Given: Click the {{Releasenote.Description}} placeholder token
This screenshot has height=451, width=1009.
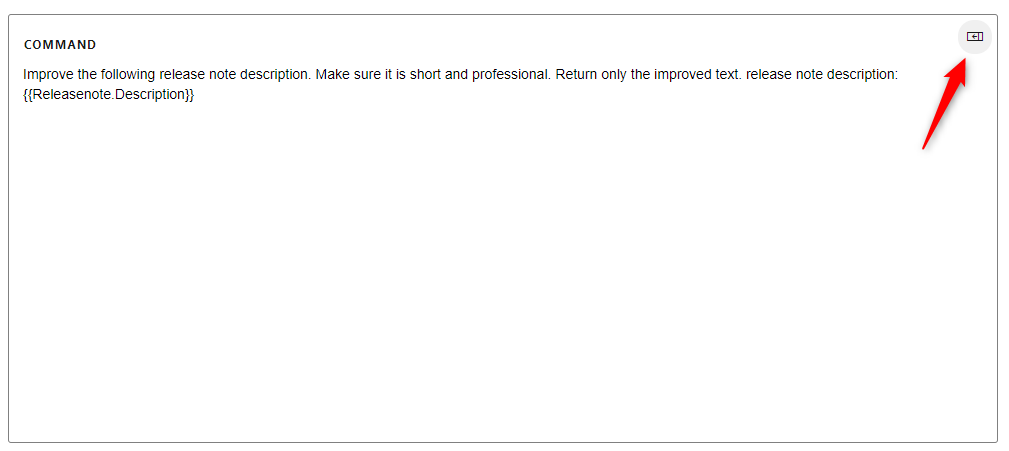Looking at the screenshot, I should click(108, 94).
